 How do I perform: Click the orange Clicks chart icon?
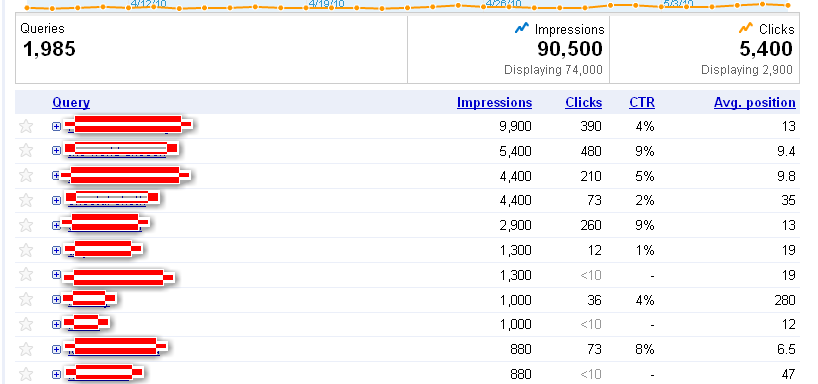tap(746, 28)
